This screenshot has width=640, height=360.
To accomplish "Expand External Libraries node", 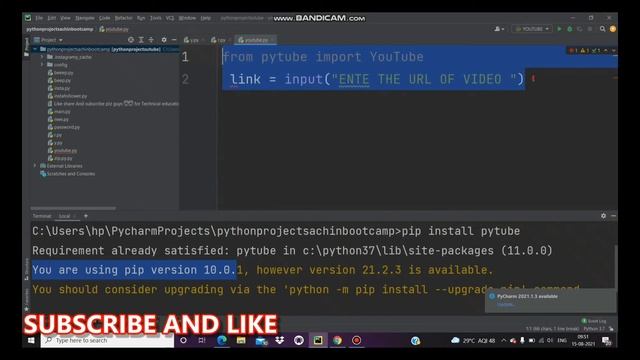I will [35, 166].
